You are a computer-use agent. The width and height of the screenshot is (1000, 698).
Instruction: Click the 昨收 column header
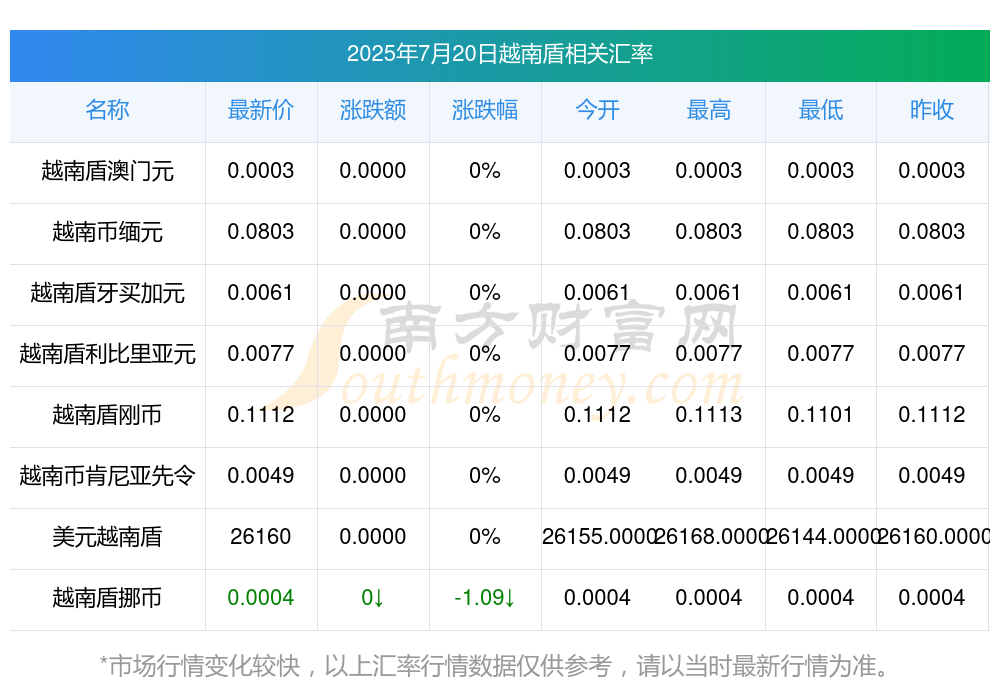tap(932, 110)
